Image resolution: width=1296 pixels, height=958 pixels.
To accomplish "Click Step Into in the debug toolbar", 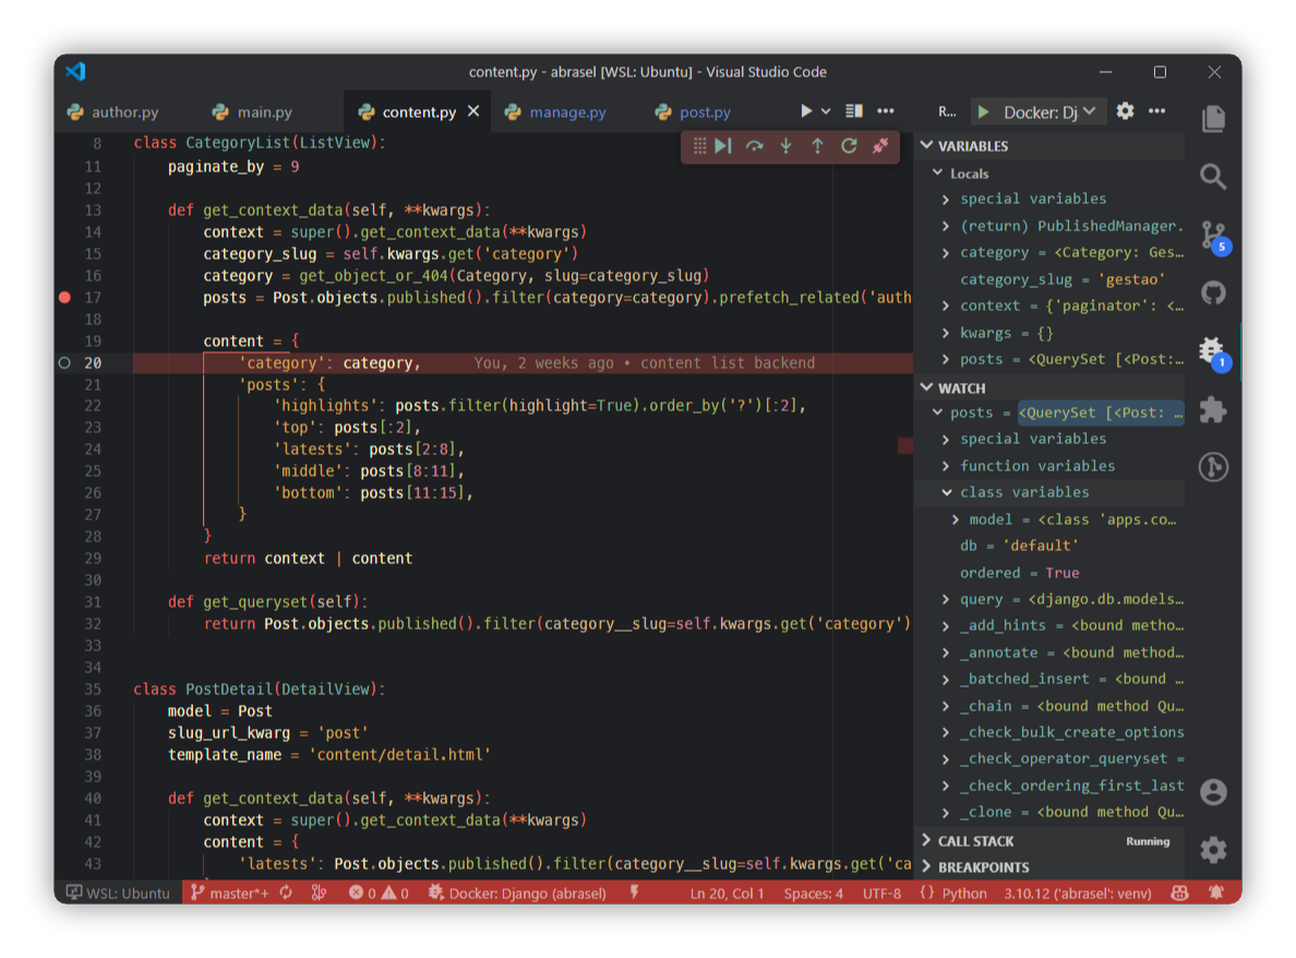I will tap(786, 146).
